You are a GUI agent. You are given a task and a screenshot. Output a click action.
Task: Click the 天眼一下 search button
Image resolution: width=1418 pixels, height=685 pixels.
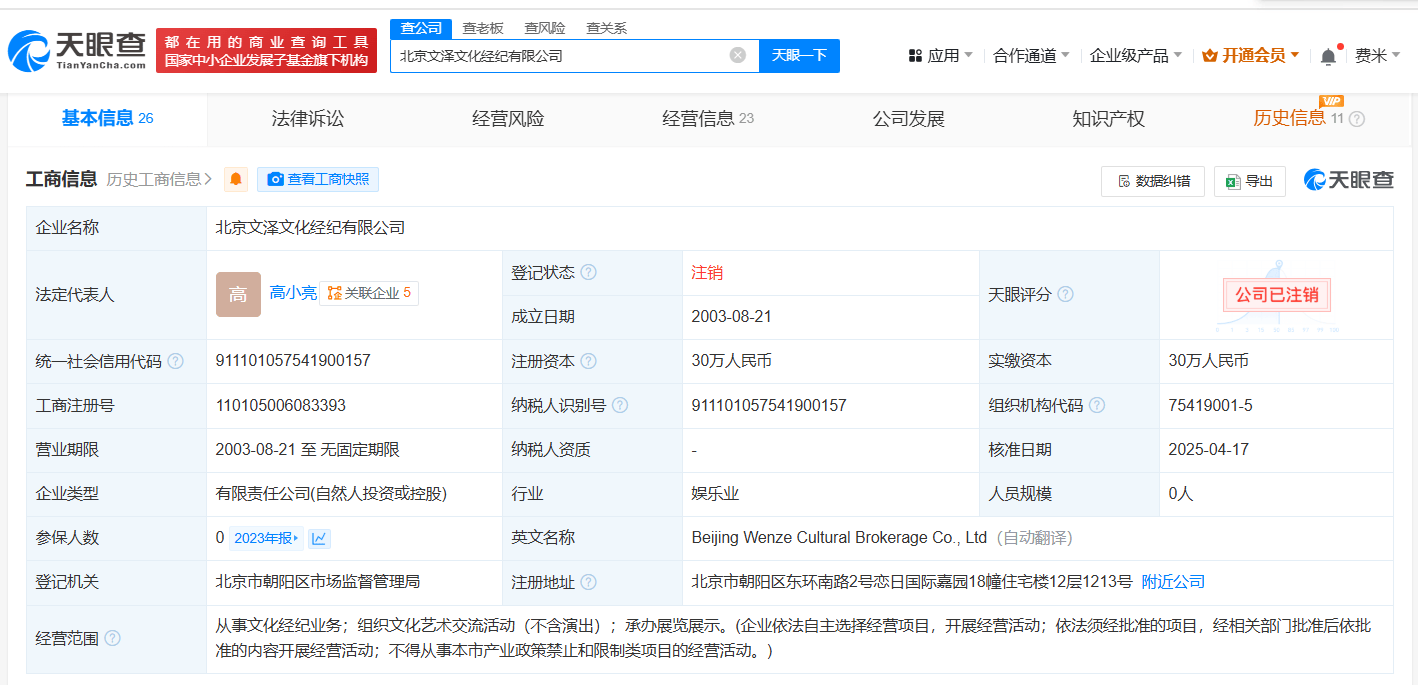pyautogui.click(x=799, y=55)
